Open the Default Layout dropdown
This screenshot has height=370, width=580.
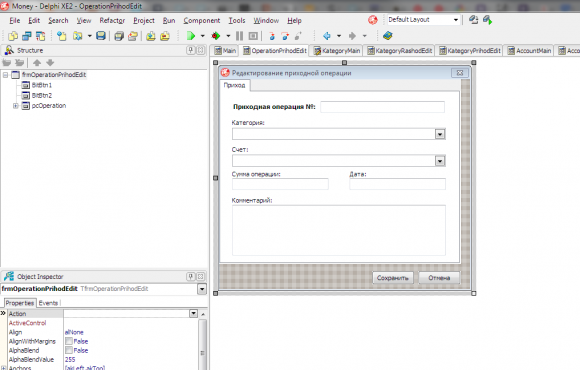coord(456,20)
